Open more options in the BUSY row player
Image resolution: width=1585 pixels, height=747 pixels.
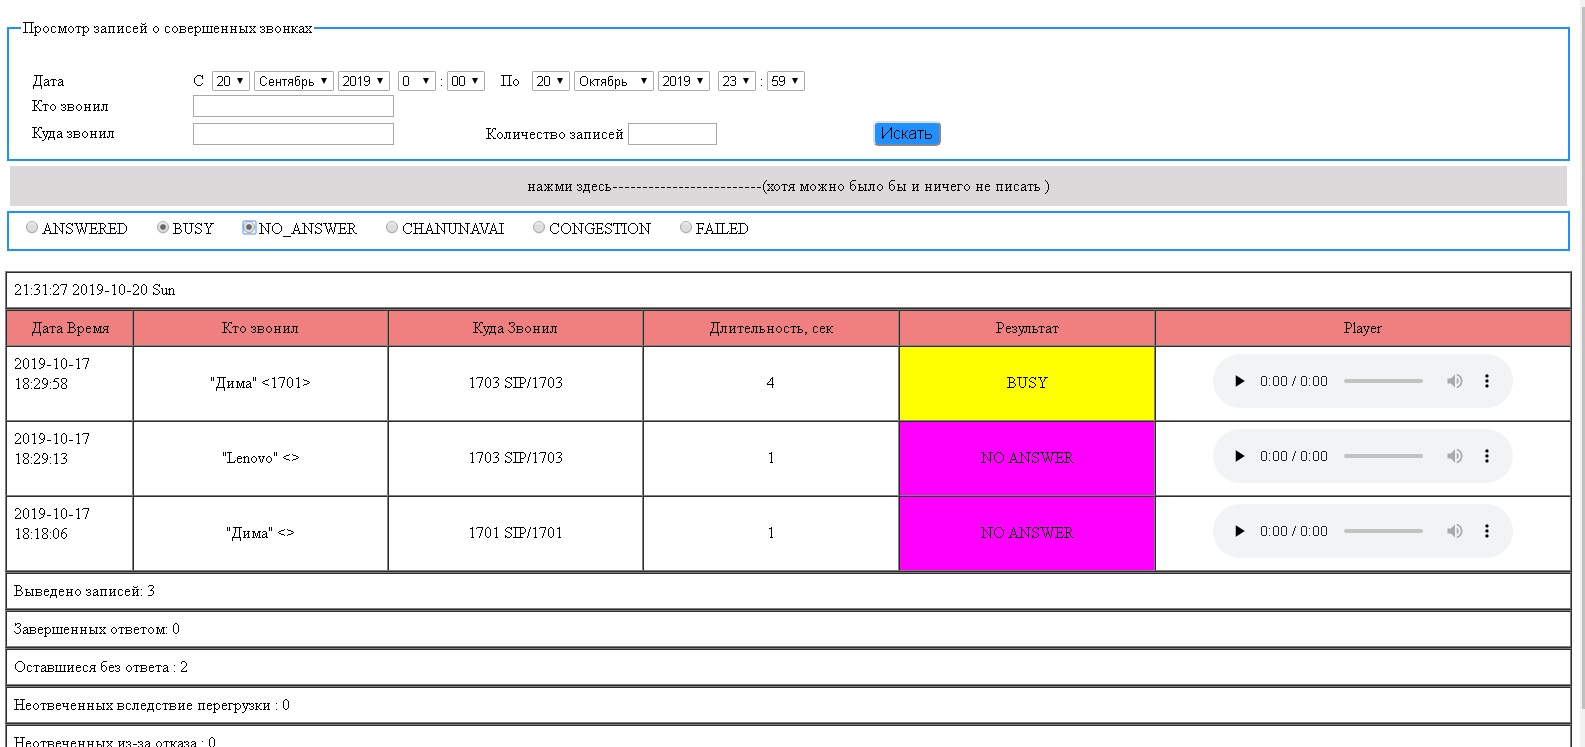coord(1487,381)
